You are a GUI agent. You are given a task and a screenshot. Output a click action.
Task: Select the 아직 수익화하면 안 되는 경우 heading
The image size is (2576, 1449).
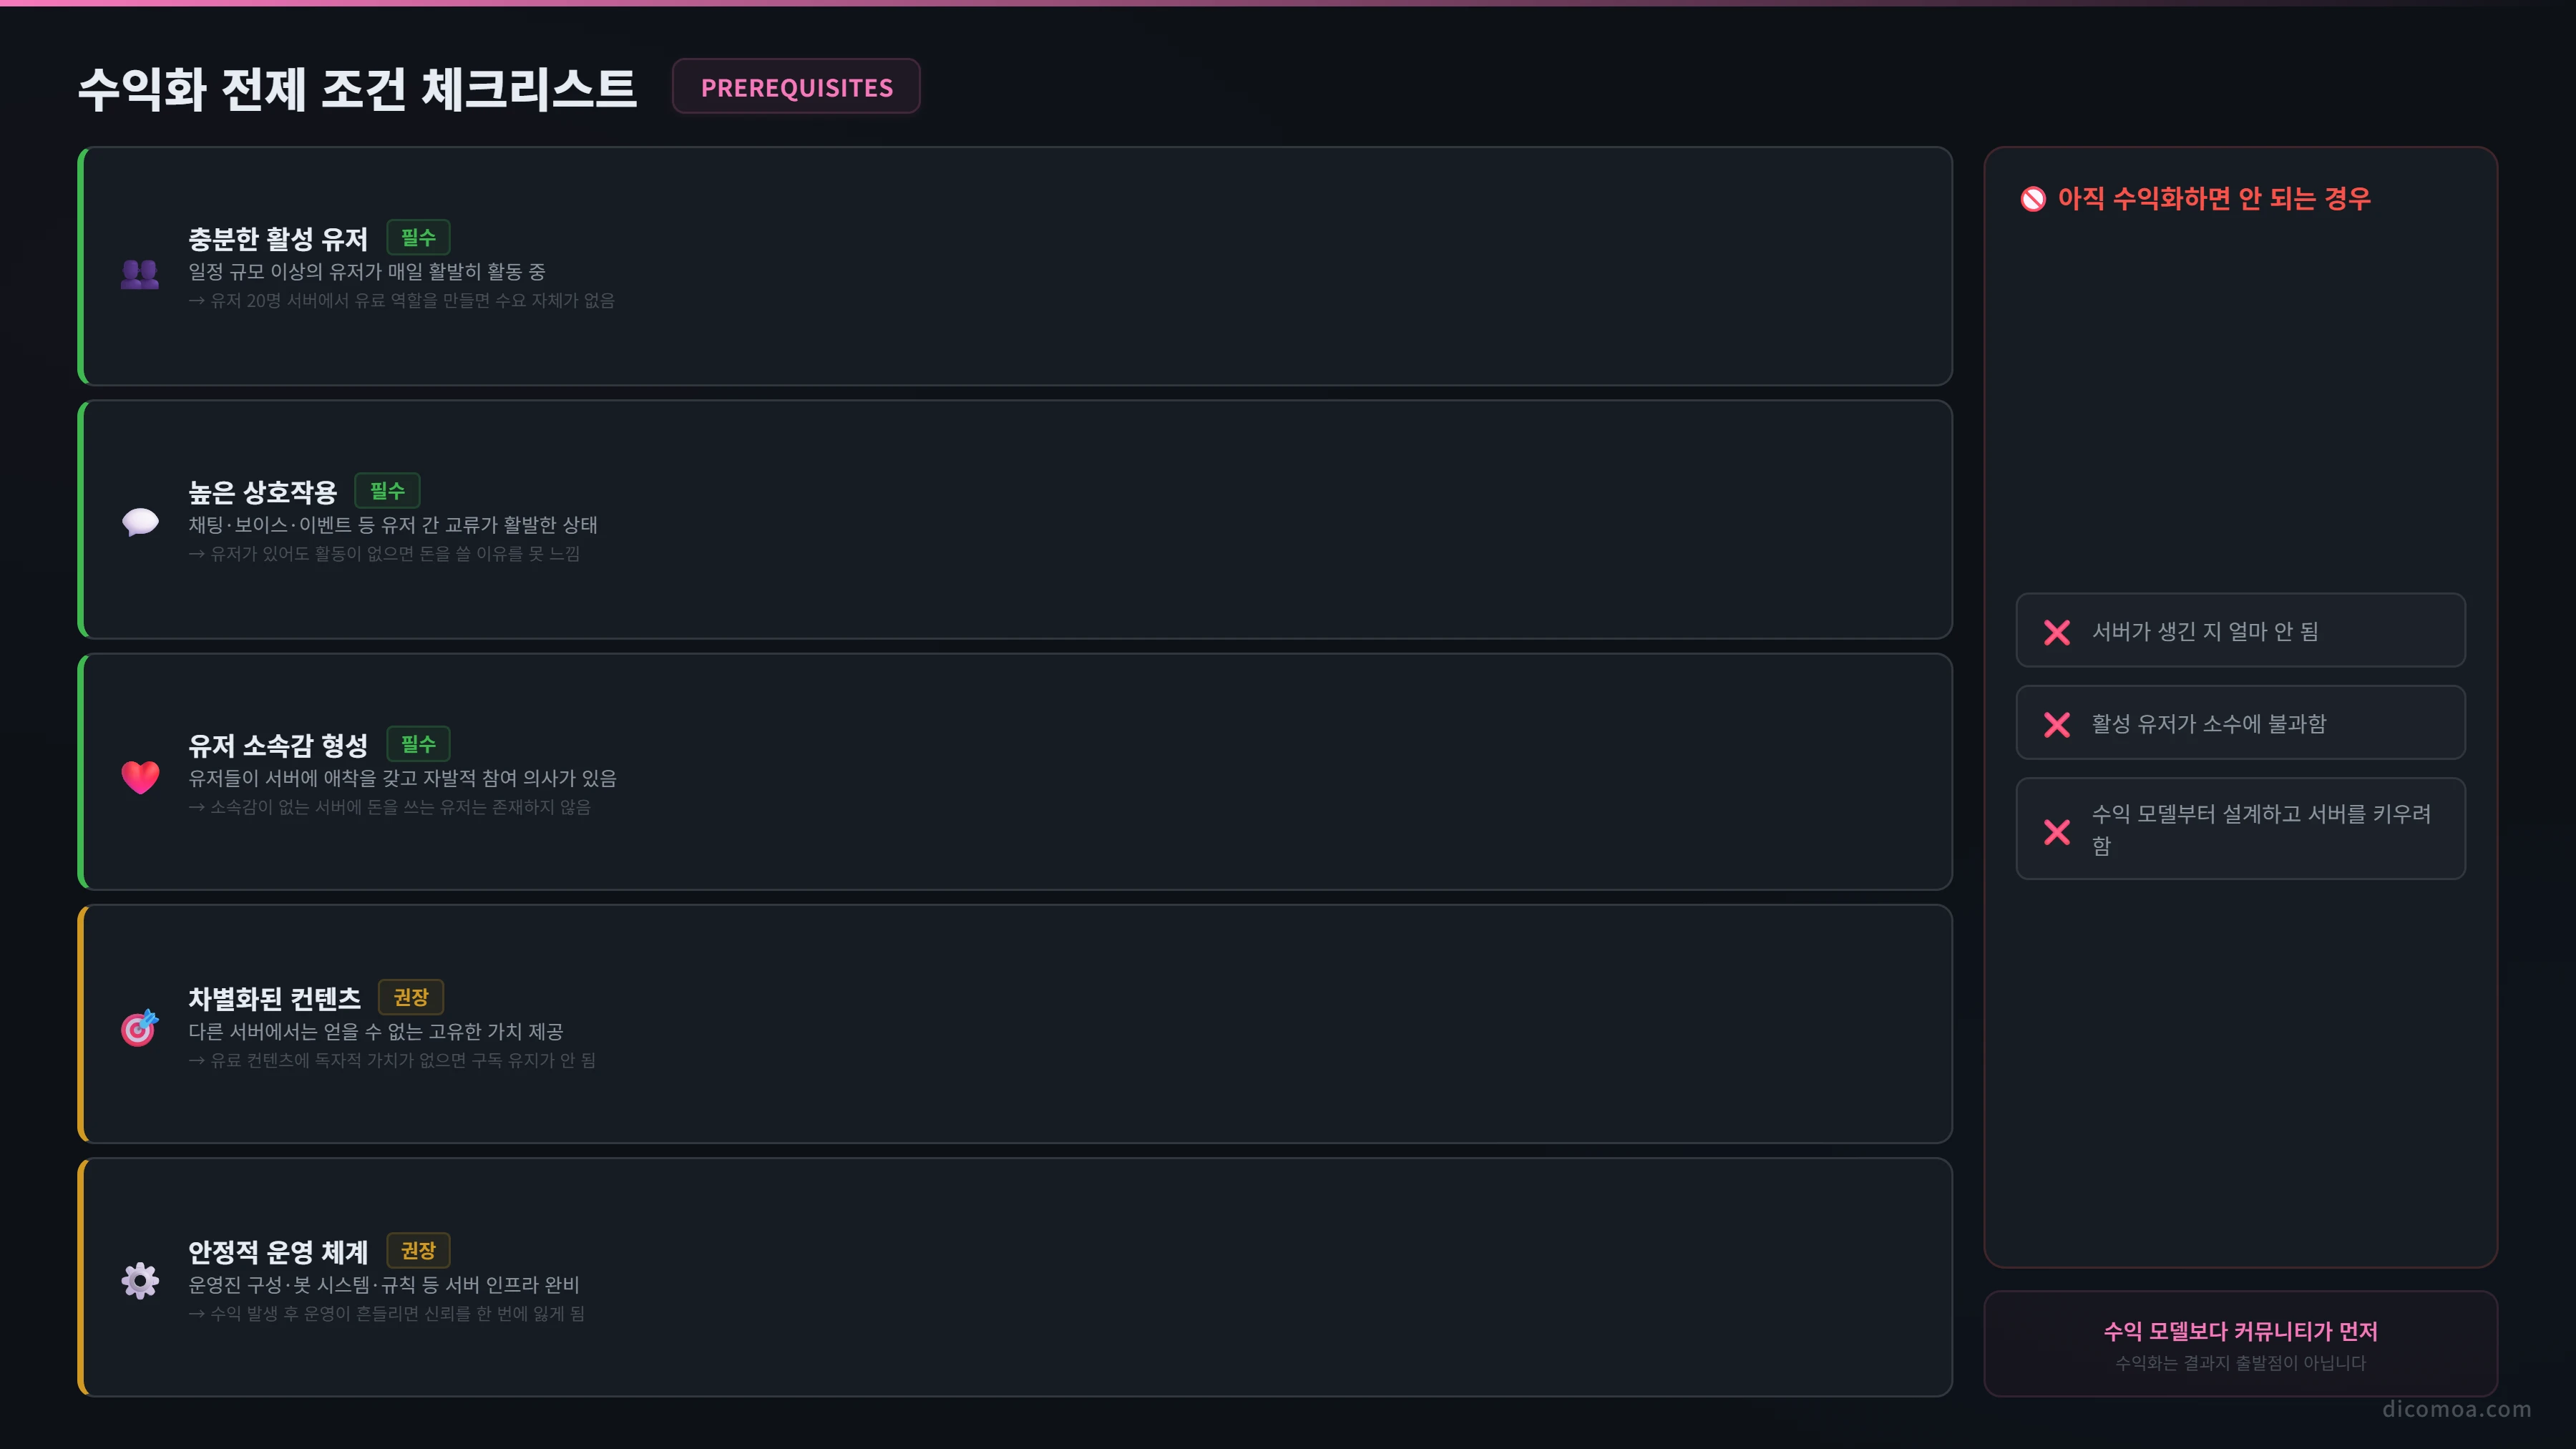[x=2214, y=199]
